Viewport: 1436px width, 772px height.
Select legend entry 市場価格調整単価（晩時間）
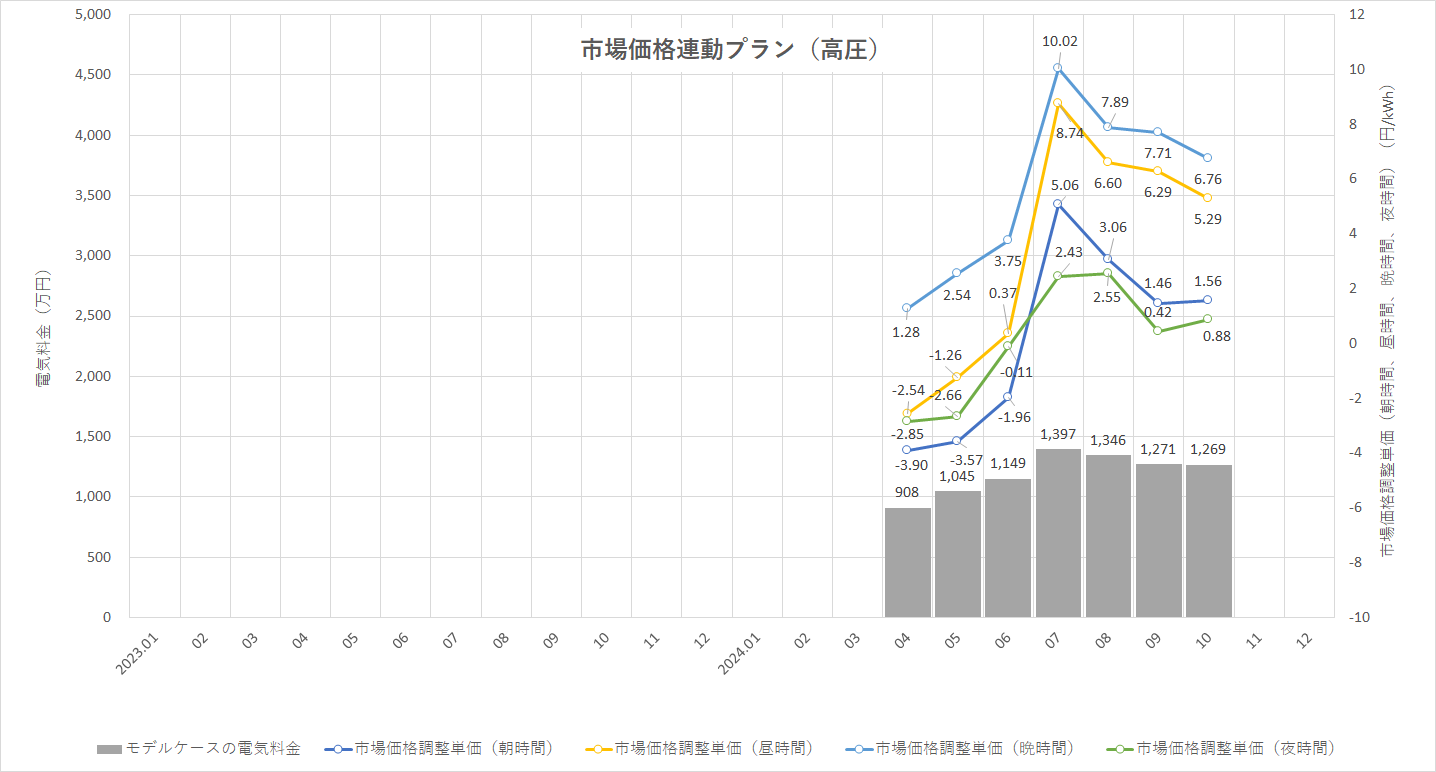(x=960, y=748)
